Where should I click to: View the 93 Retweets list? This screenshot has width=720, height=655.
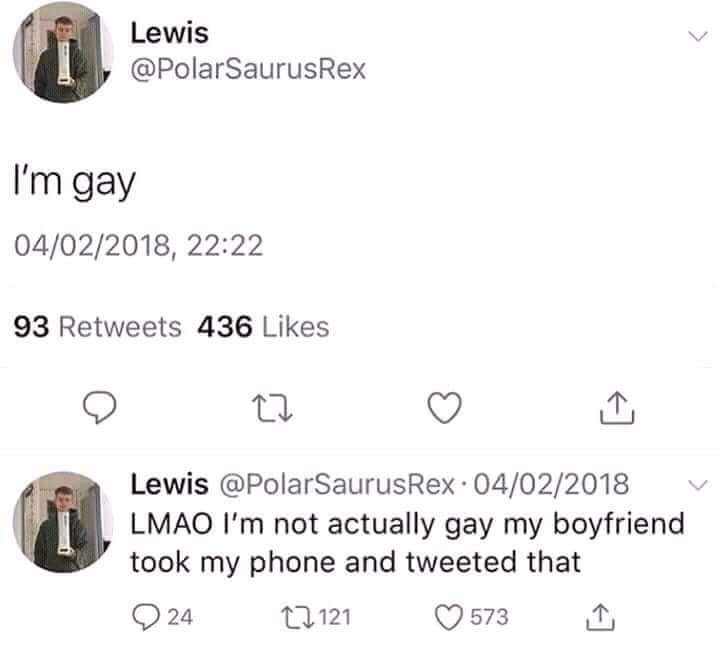coord(98,327)
